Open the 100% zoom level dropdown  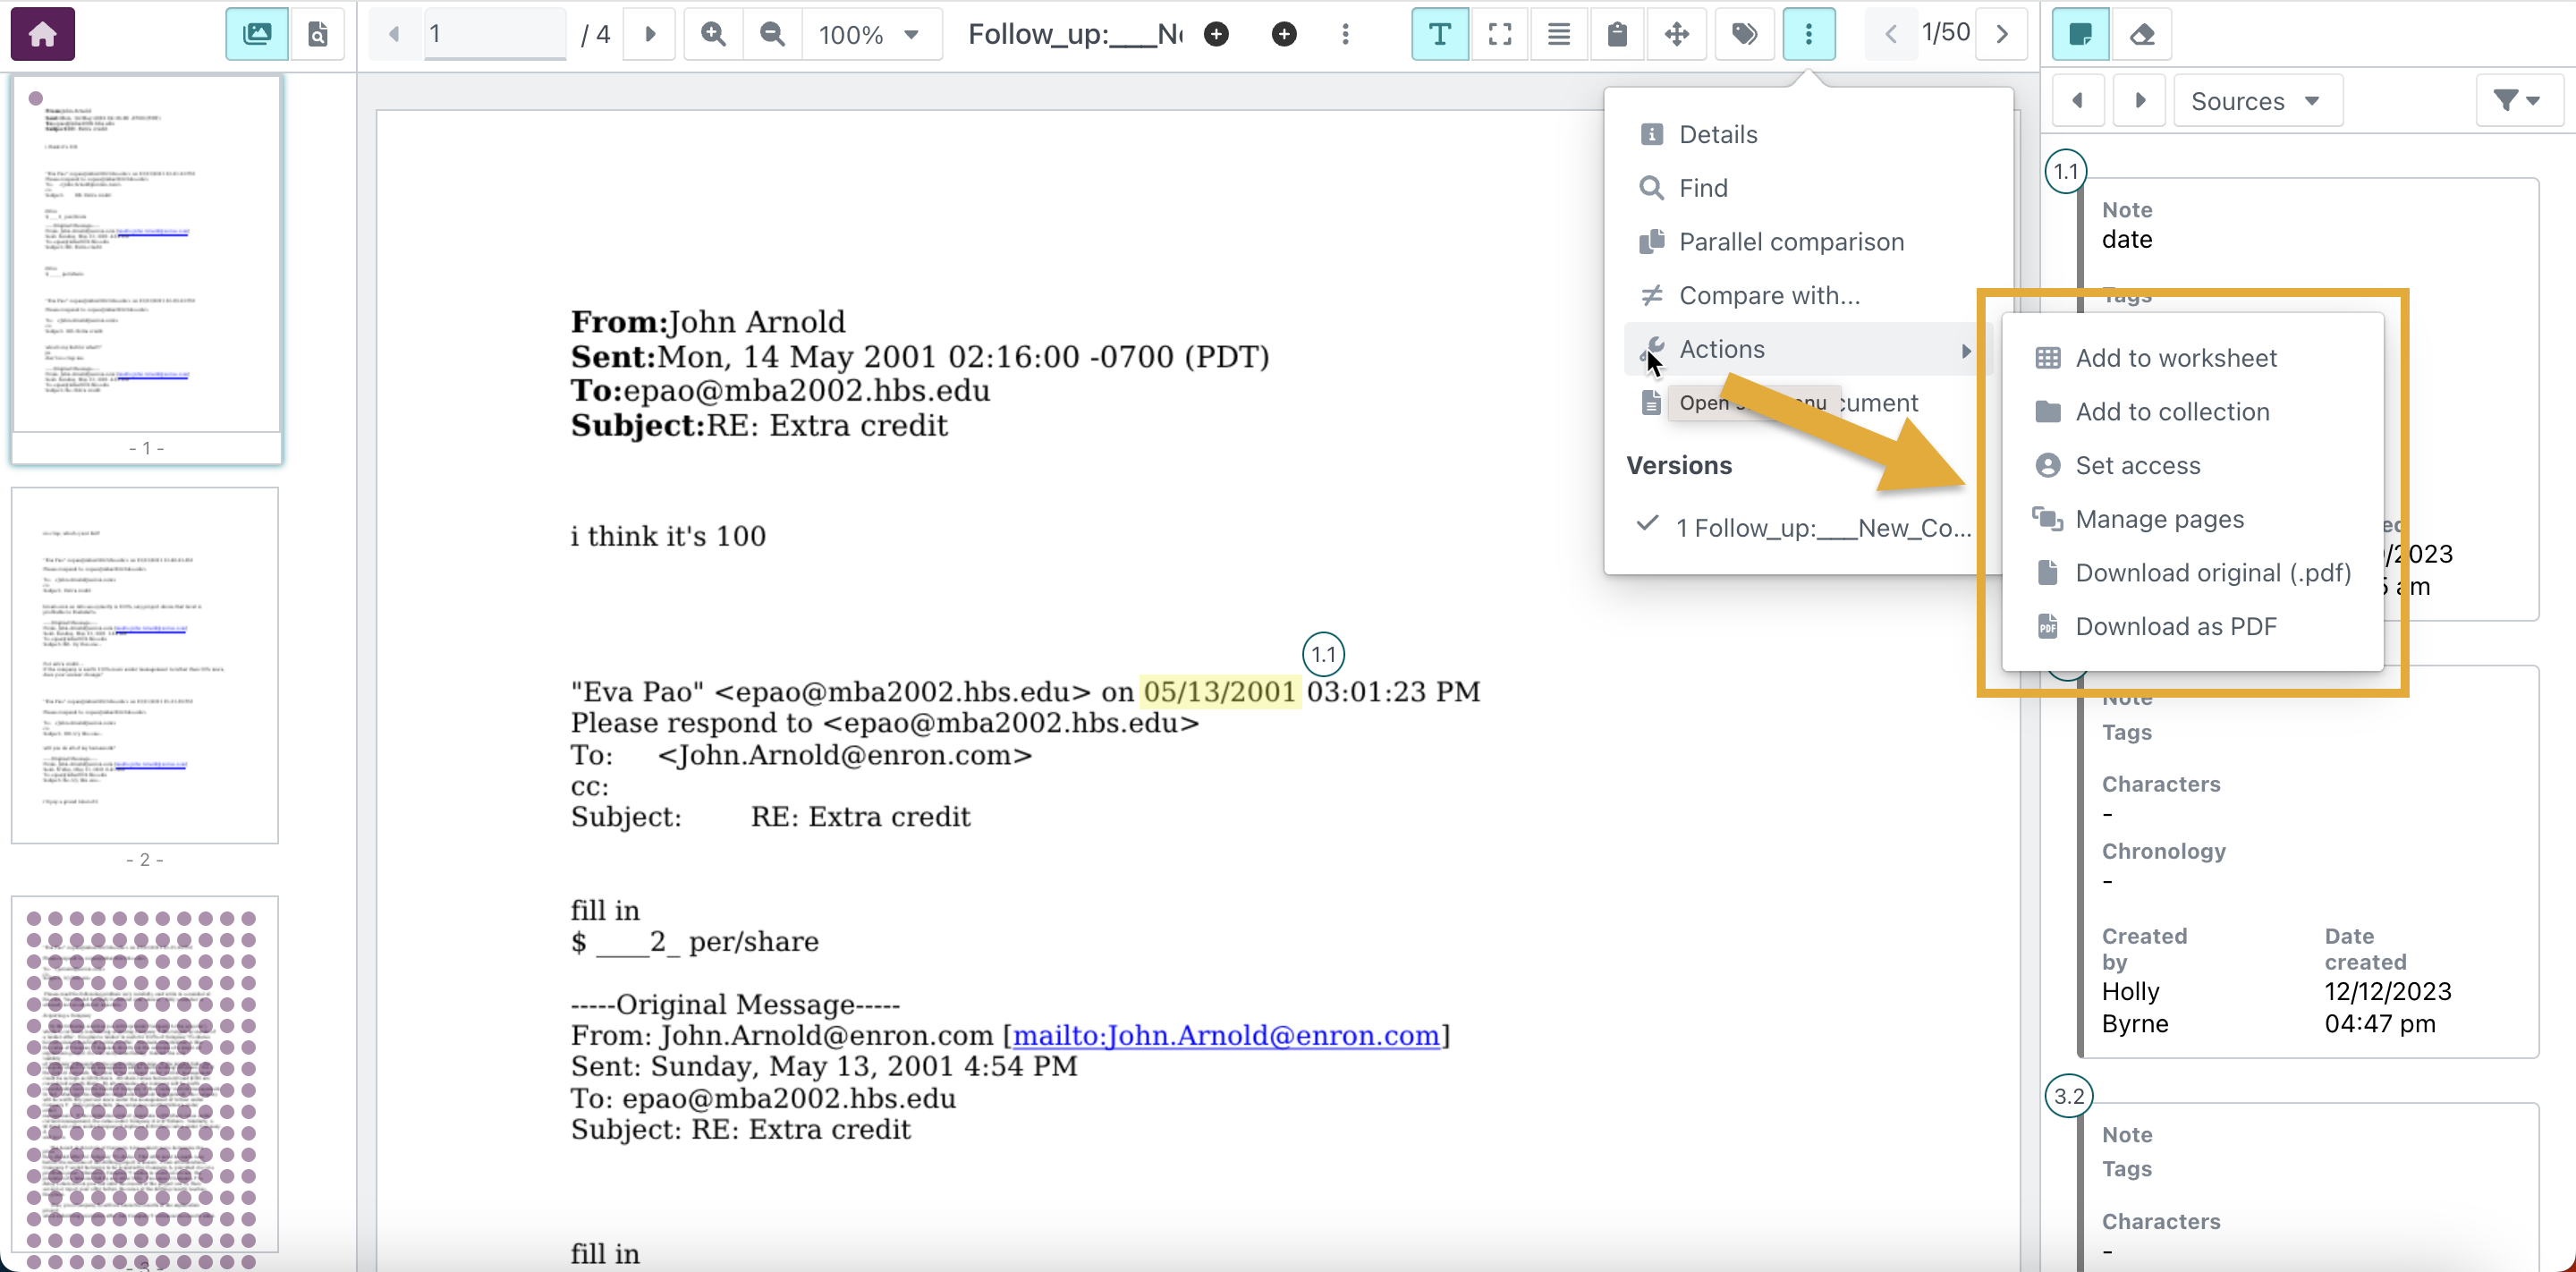click(x=870, y=34)
